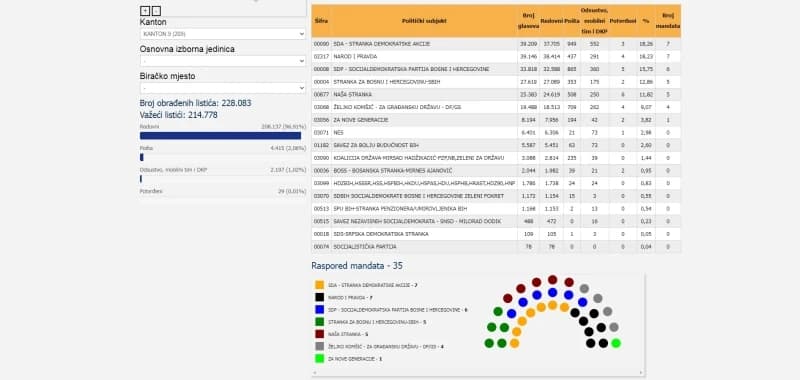
Task: Click the Odsustvo, mobilni tim progress bar
Action: 141,179
